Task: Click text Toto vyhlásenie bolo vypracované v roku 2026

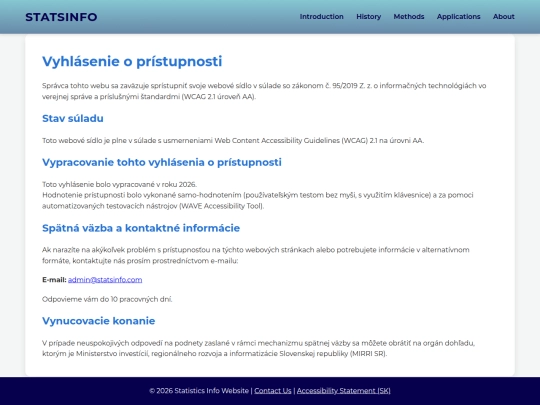Action: coord(120,184)
